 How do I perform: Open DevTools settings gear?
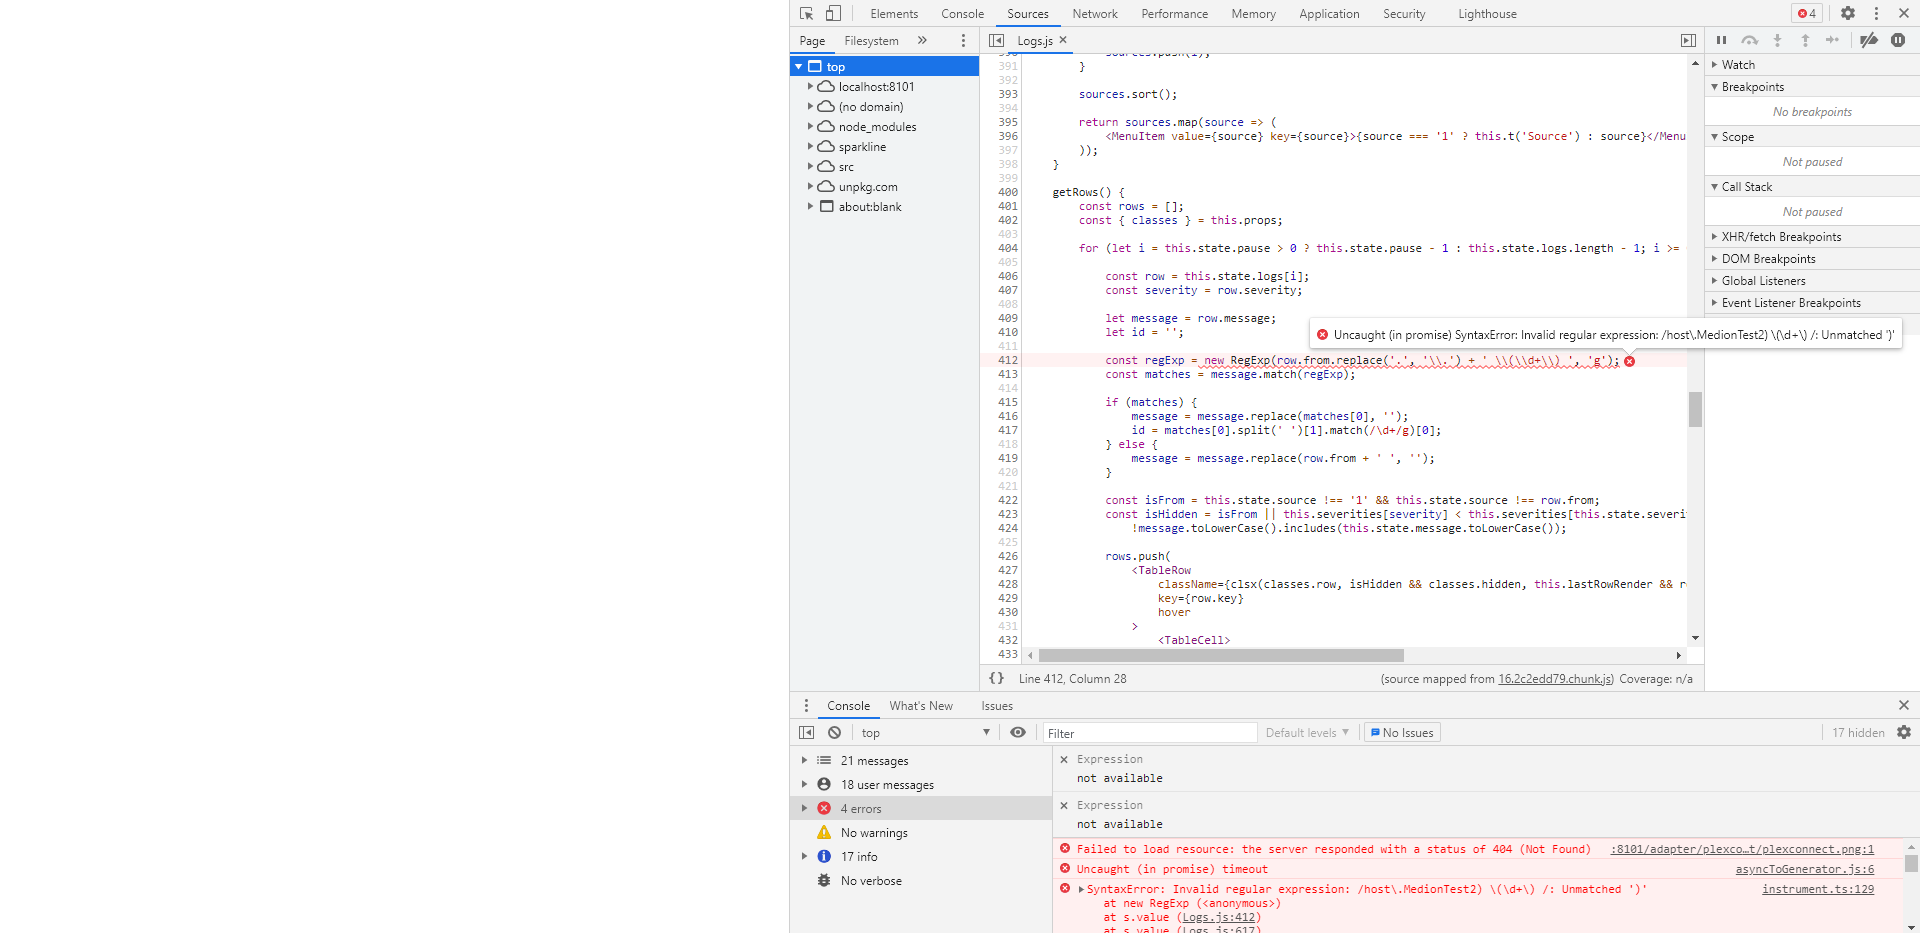1848,14
